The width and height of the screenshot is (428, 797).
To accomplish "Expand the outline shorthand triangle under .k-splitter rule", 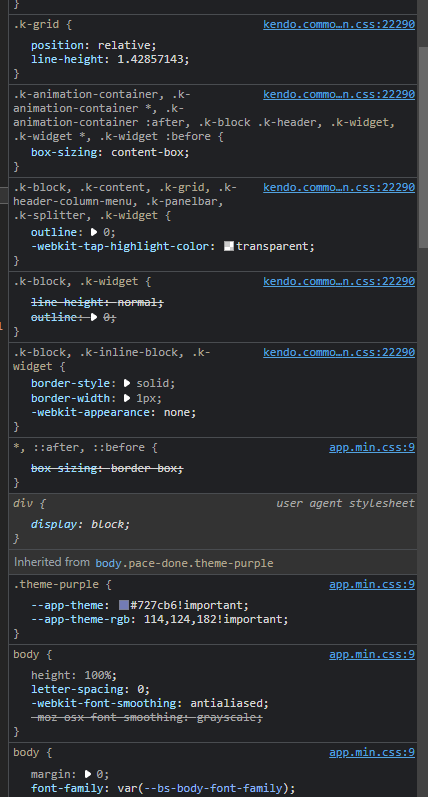I will (94, 232).
